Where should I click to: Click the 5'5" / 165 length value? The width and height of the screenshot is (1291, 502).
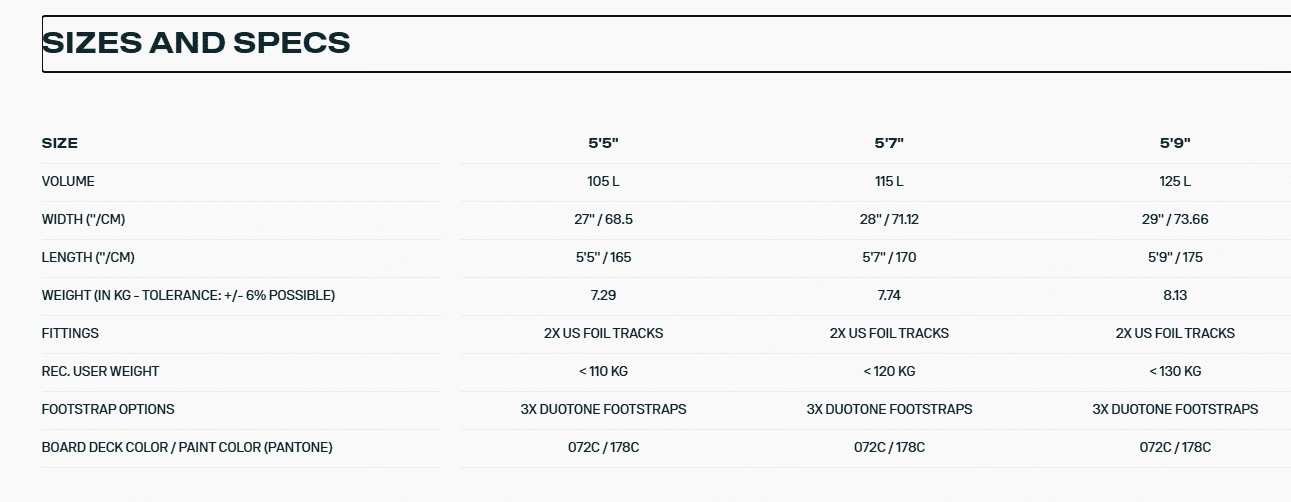click(x=603, y=258)
